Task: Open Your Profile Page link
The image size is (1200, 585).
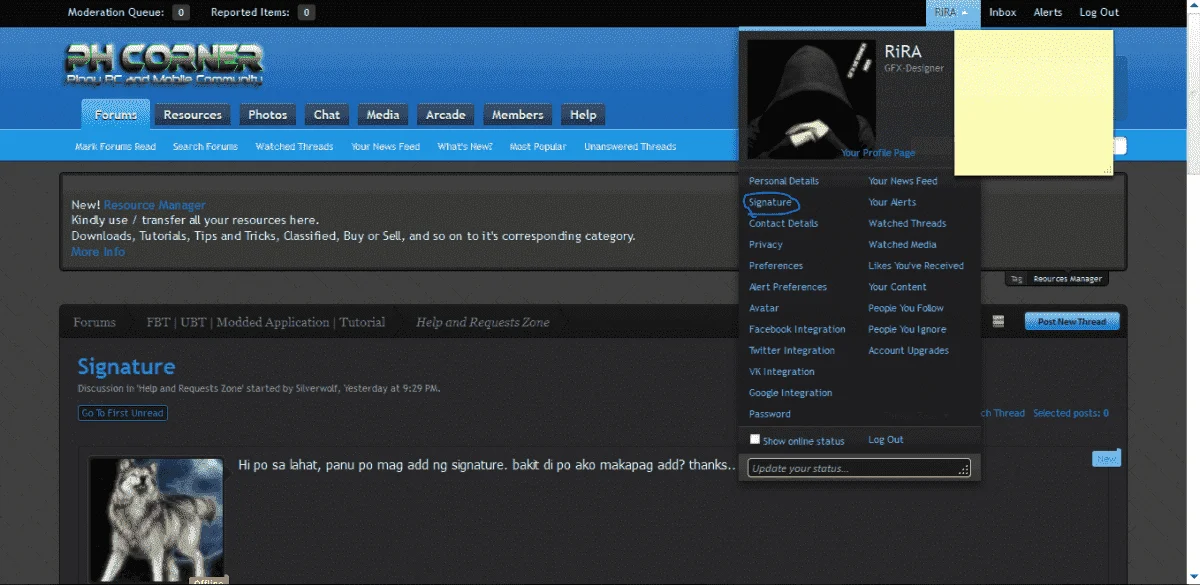Action: 878,153
